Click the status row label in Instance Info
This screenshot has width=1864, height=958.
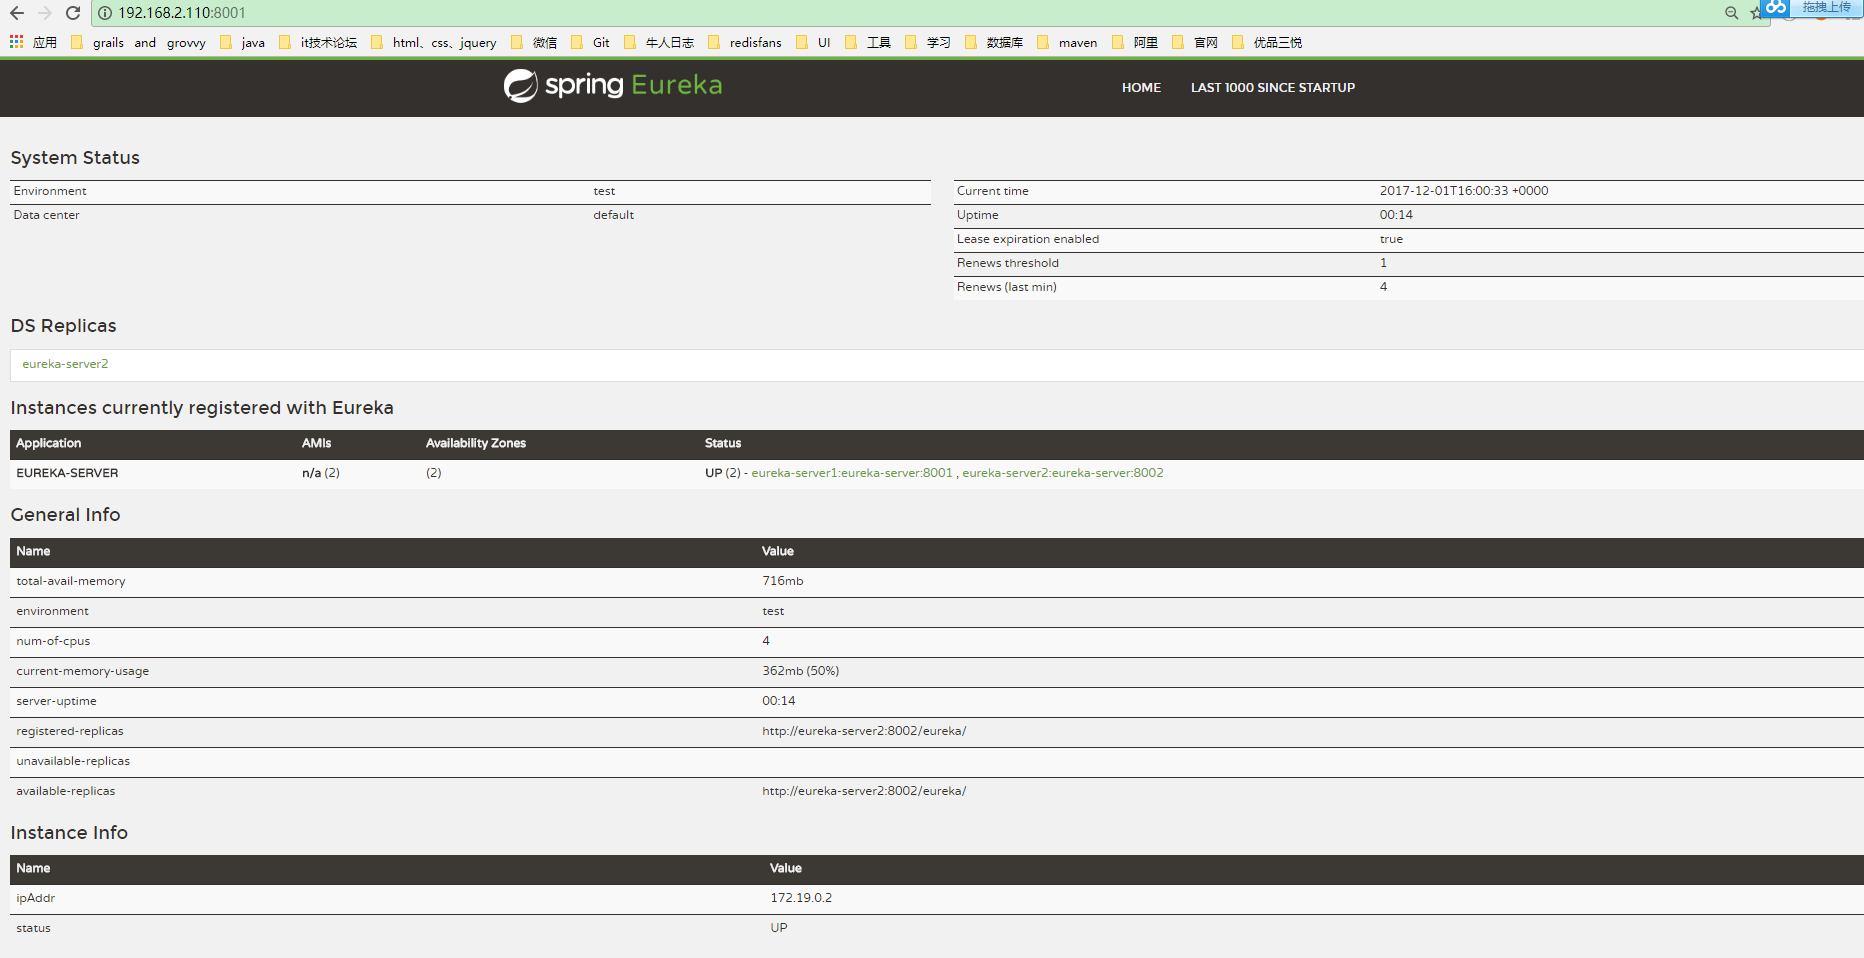click(34, 928)
